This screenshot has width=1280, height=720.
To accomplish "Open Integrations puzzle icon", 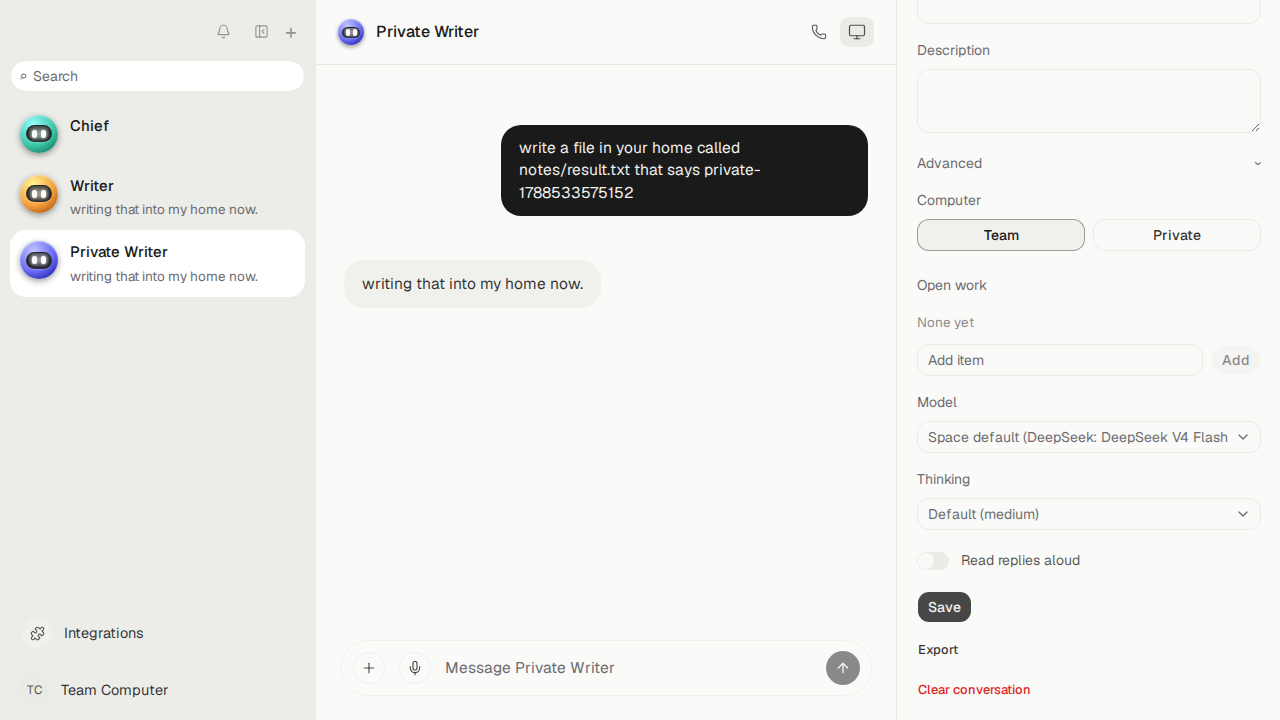I will pyautogui.click(x=37, y=633).
